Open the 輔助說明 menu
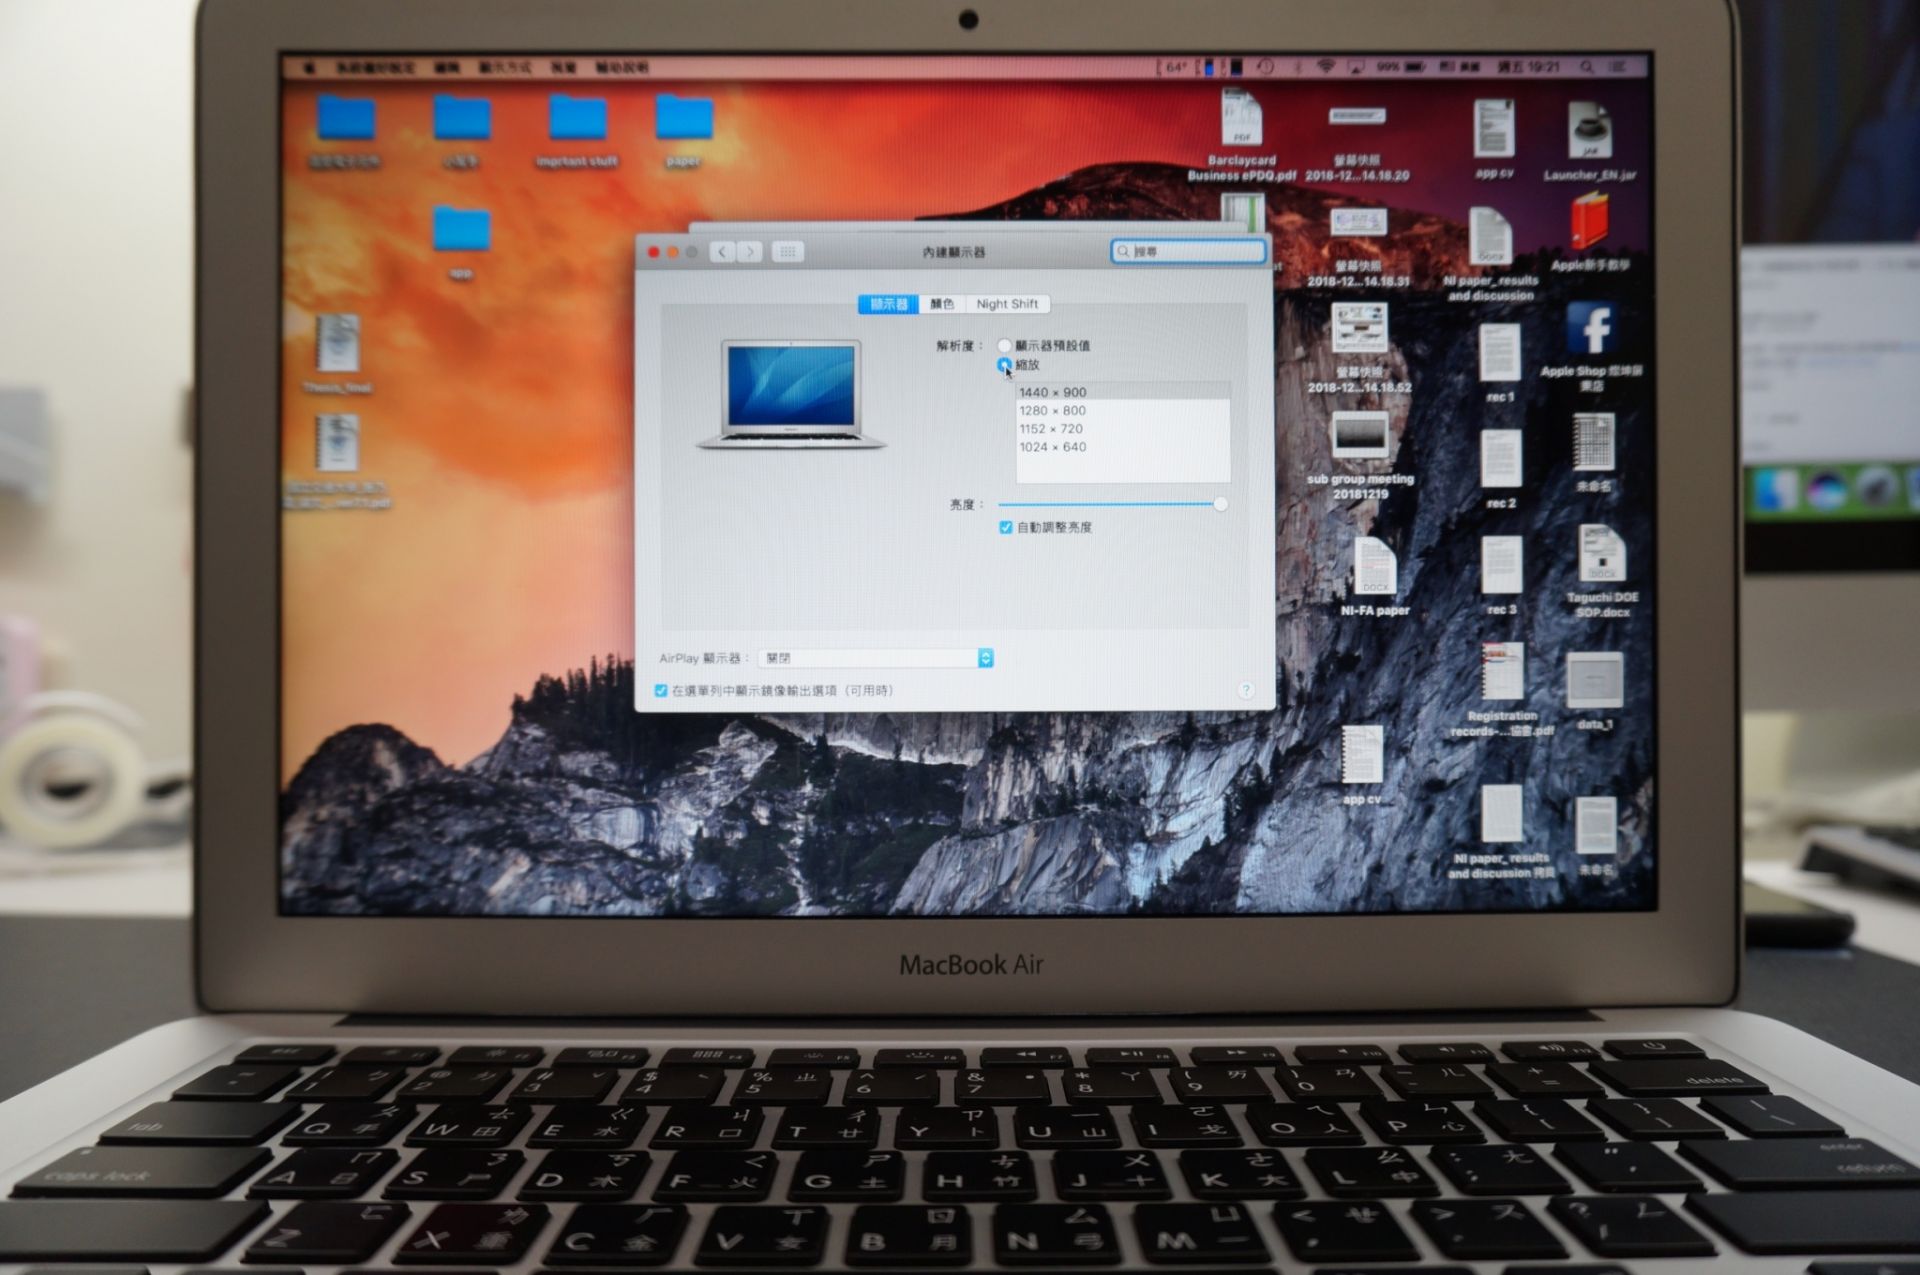 [x=622, y=68]
